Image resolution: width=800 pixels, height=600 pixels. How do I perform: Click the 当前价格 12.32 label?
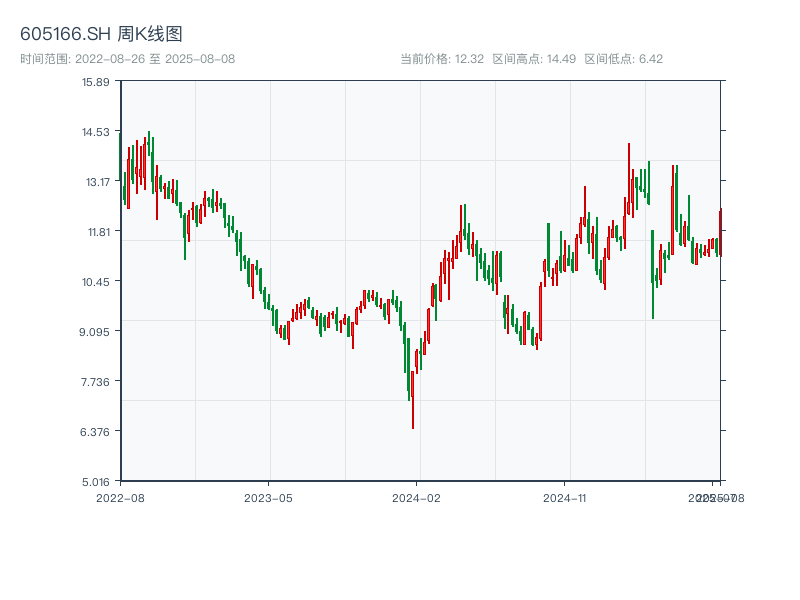(x=442, y=59)
